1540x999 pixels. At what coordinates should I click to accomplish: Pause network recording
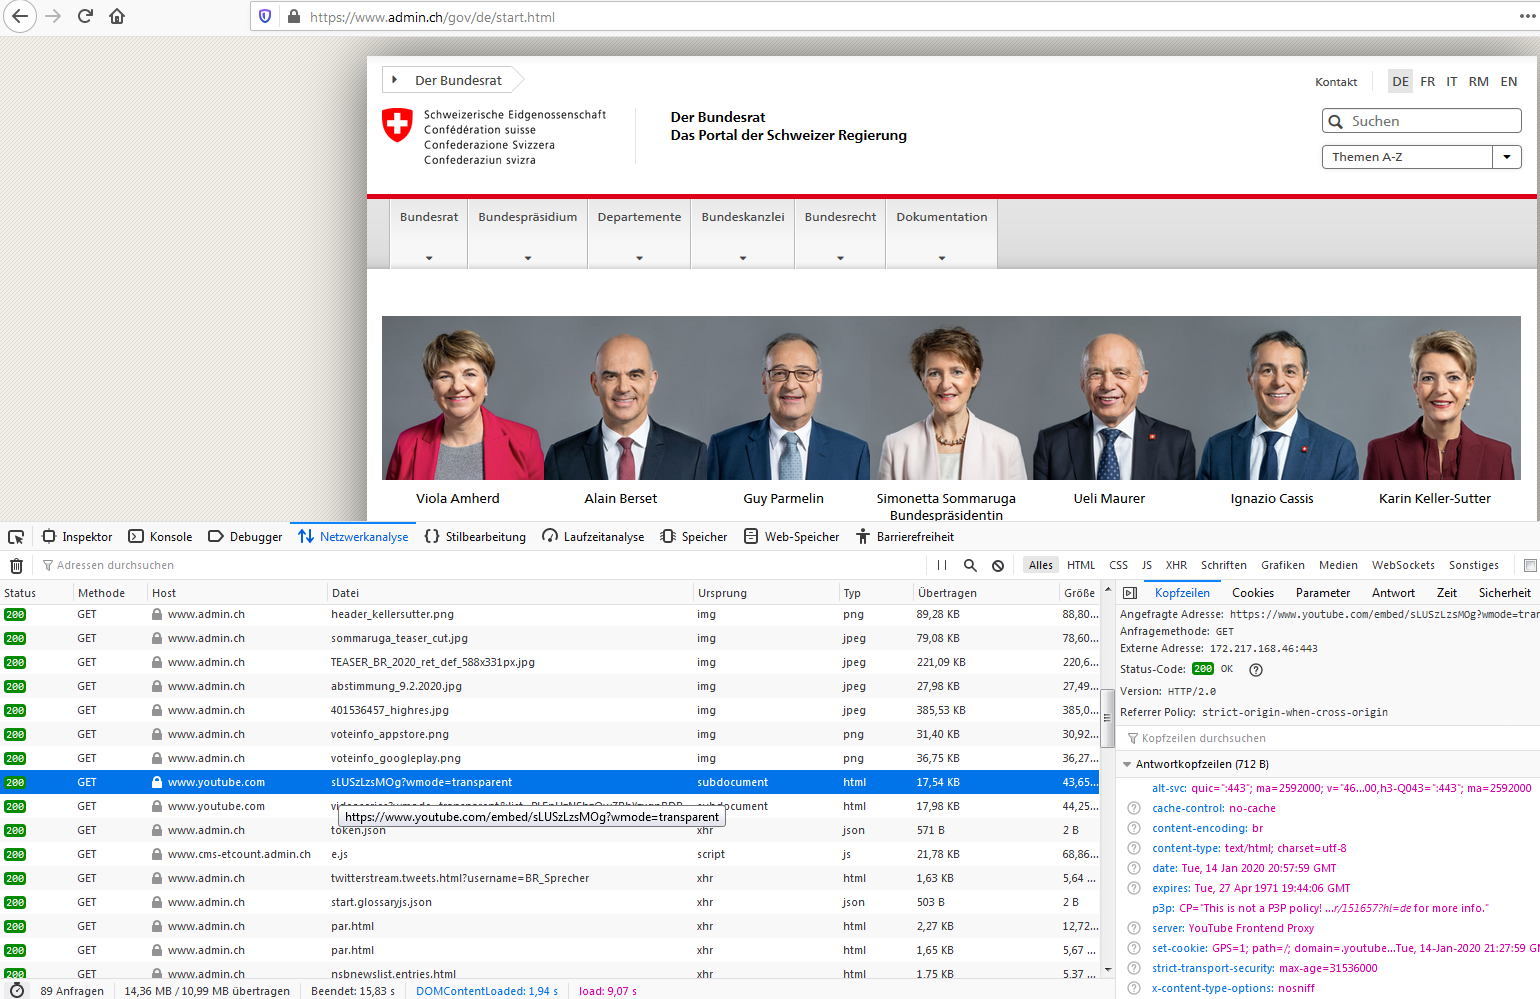coord(942,566)
